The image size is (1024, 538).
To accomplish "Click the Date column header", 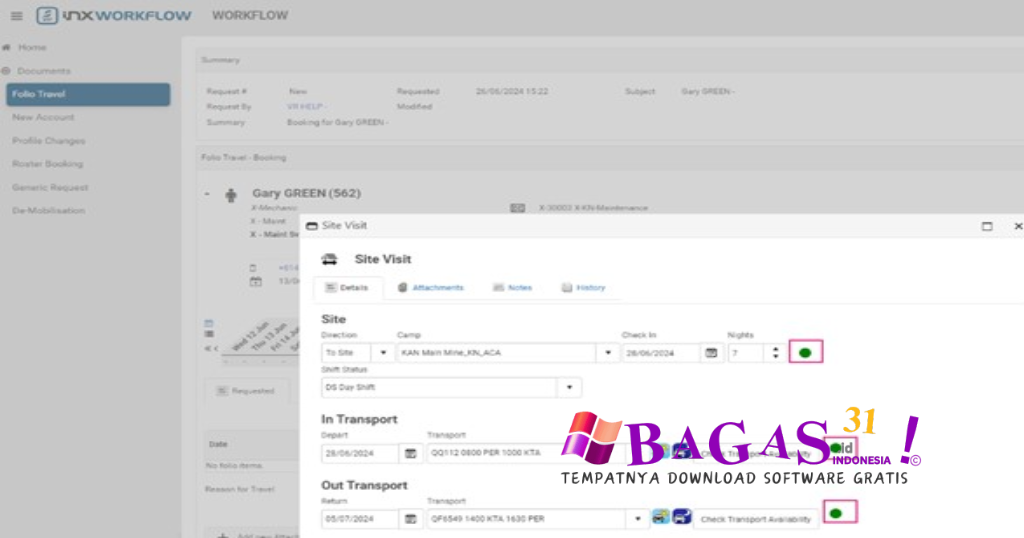I will (x=218, y=445).
